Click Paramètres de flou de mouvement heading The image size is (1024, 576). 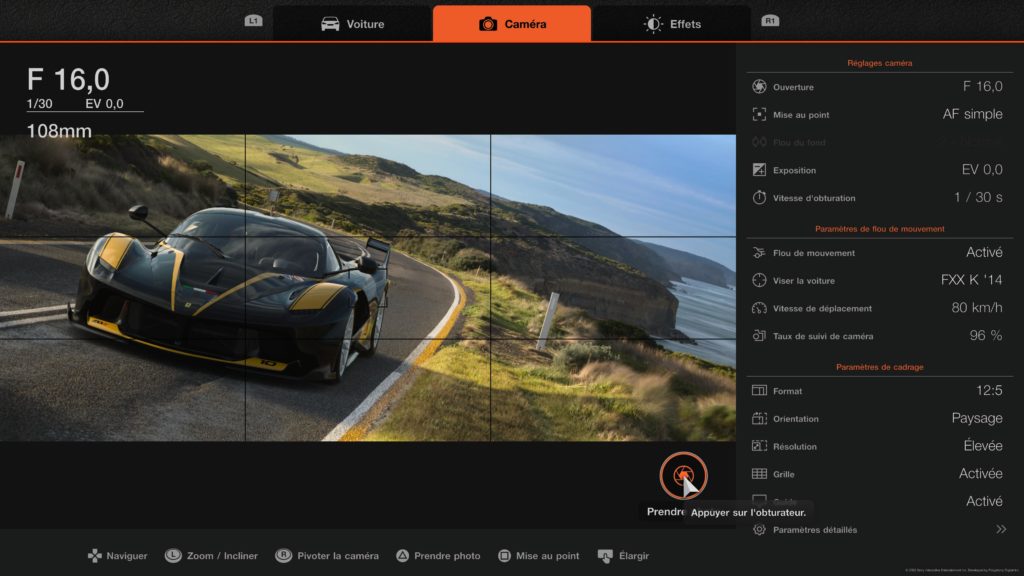879,229
